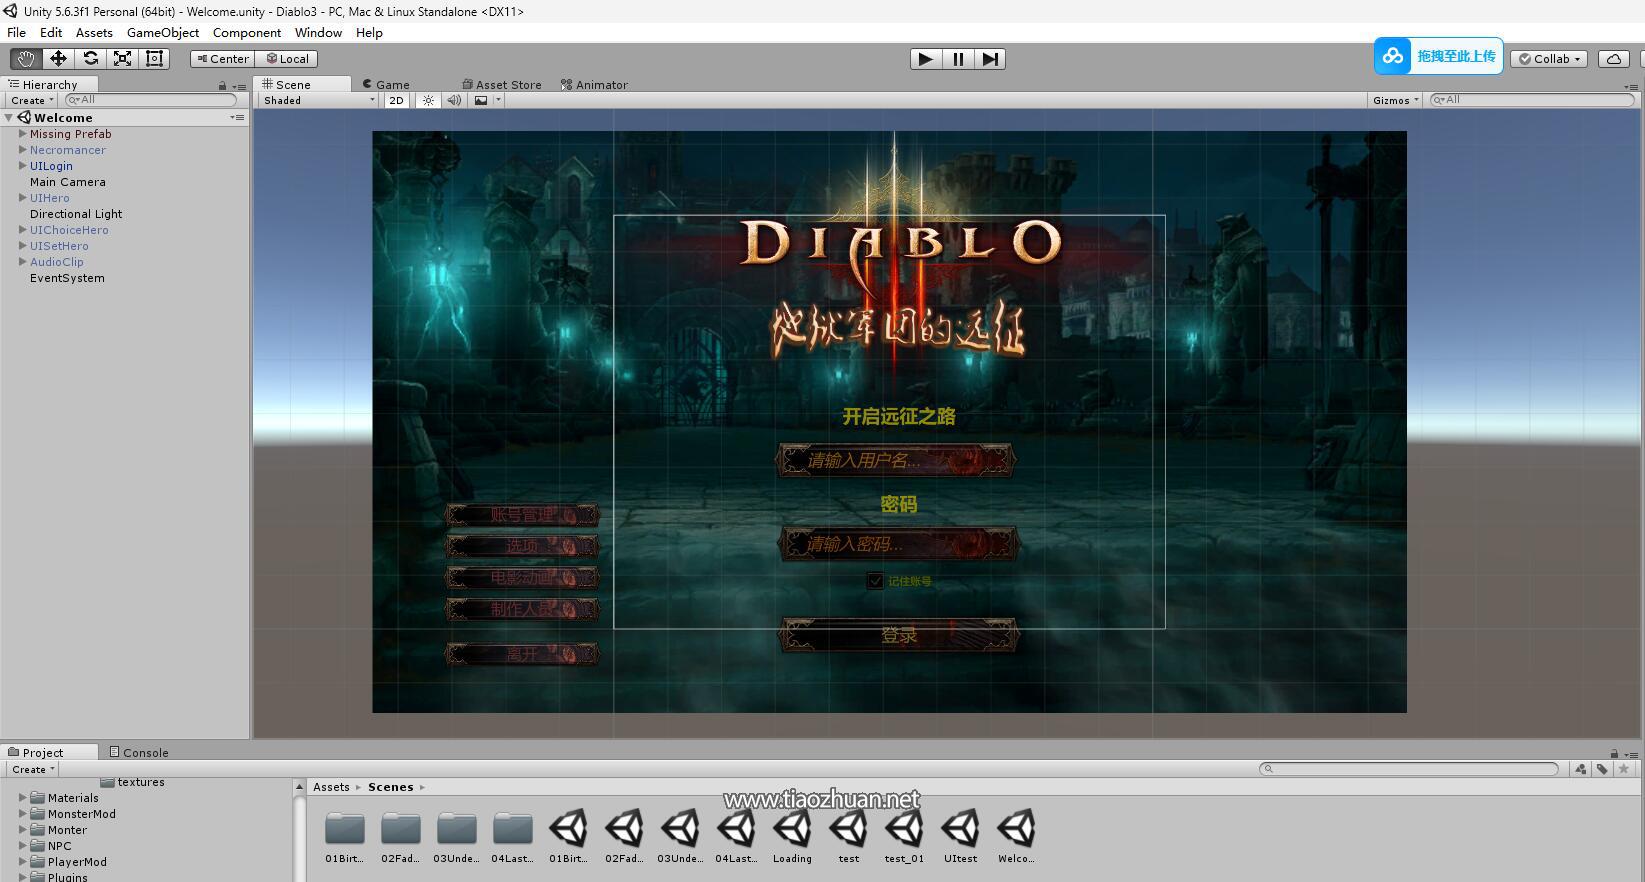Open the Gizmos dropdown
This screenshot has width=1645, height=882.
1396,100
